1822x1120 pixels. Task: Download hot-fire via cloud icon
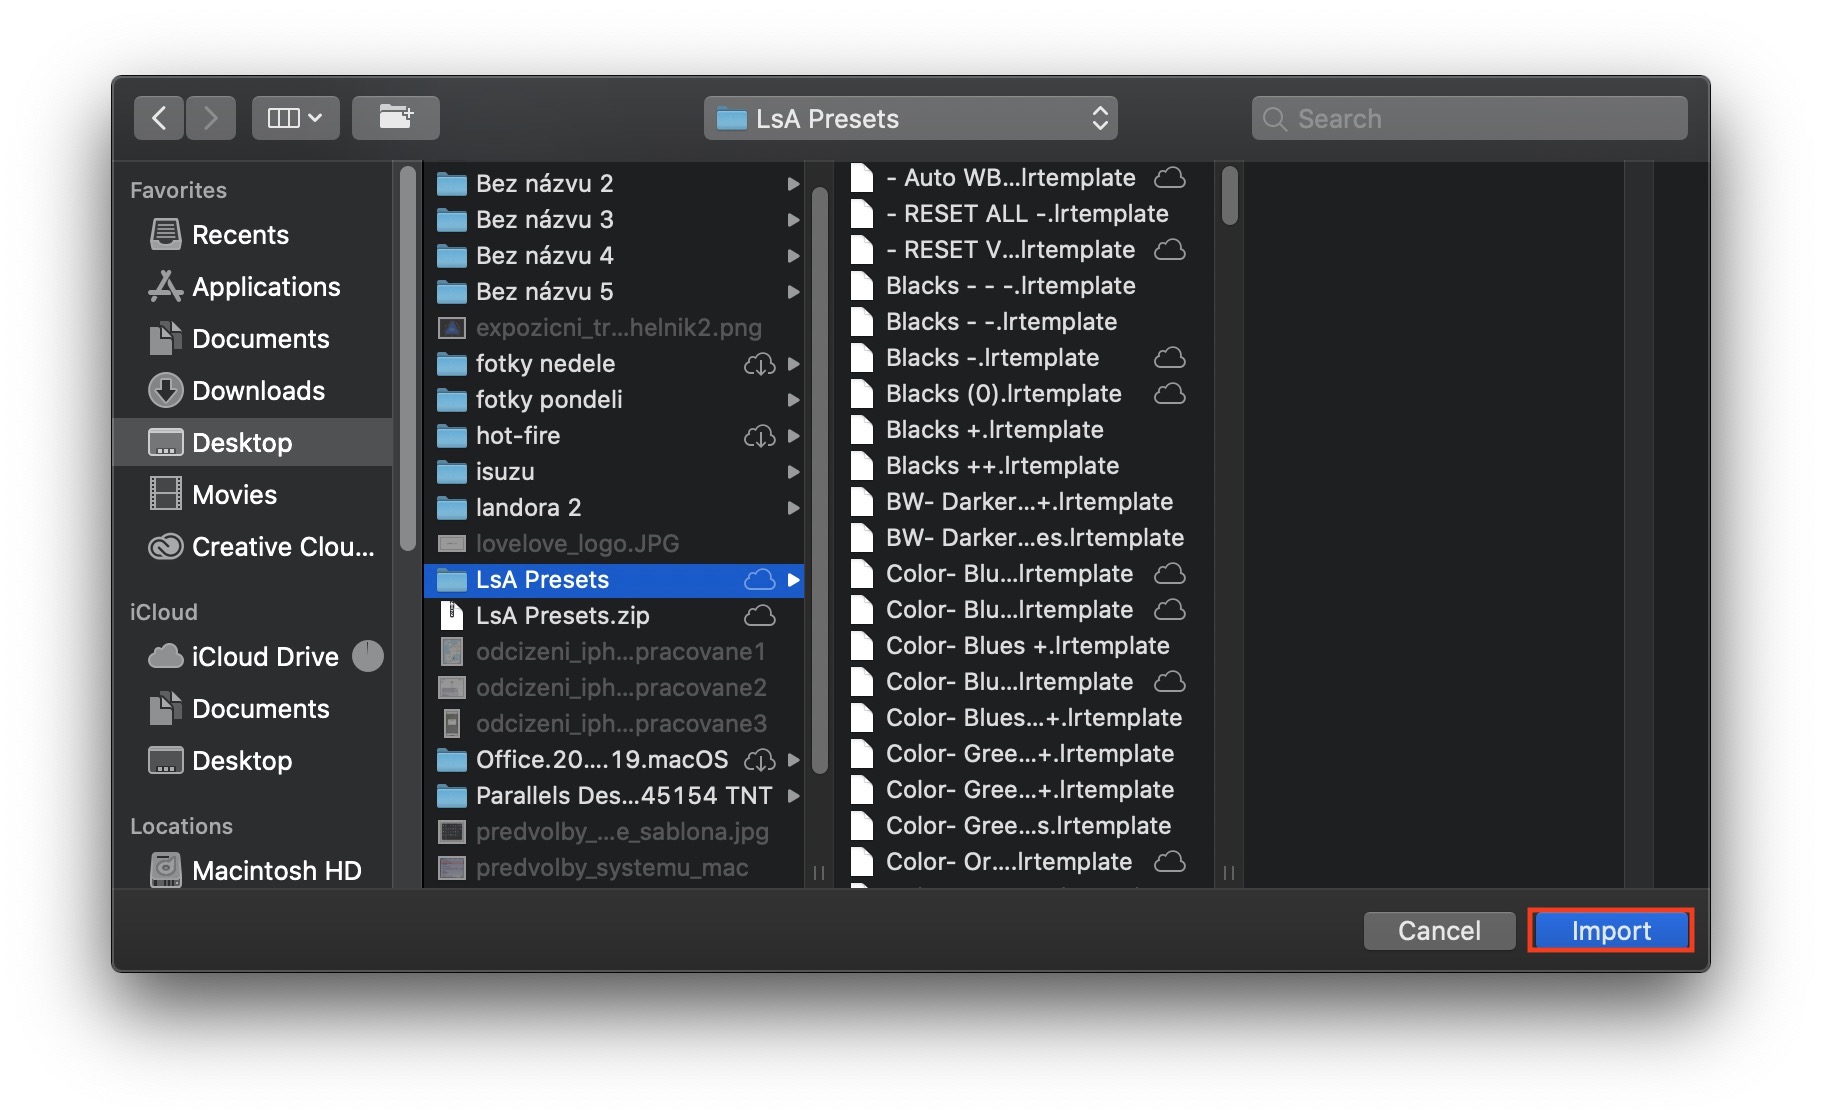tap(759, 436)
